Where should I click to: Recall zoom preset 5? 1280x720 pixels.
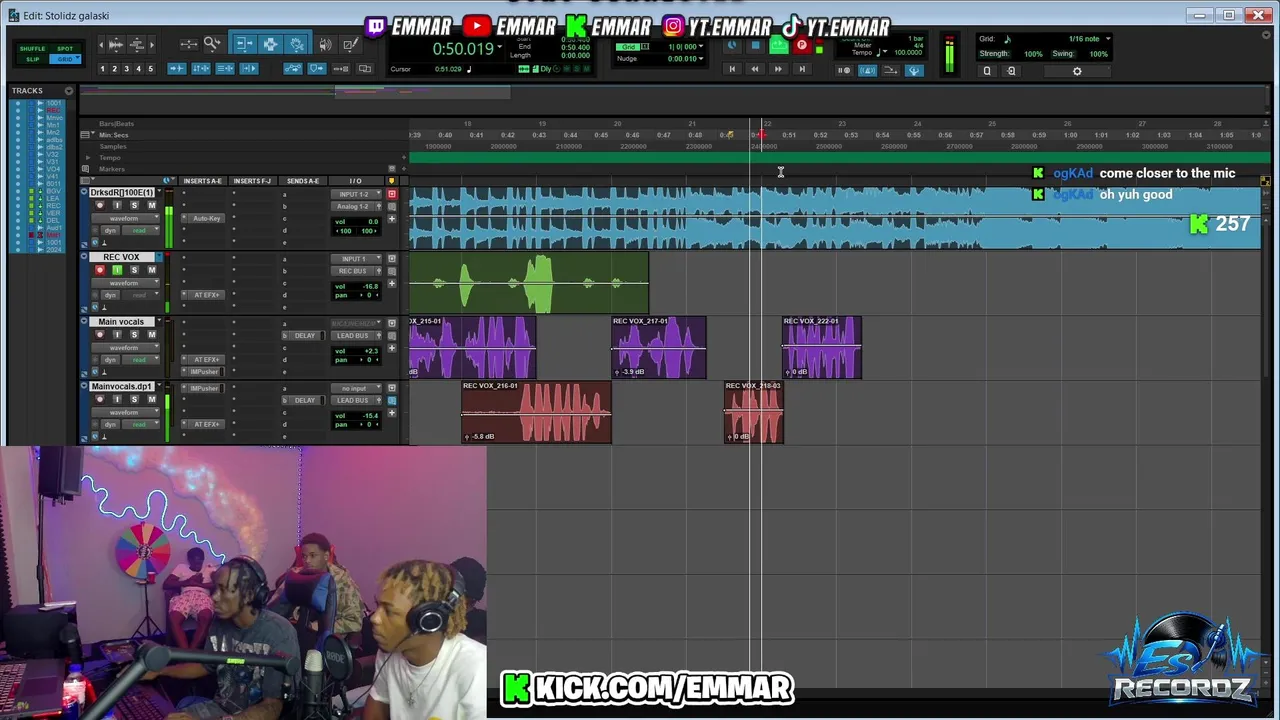pos(150,69)
